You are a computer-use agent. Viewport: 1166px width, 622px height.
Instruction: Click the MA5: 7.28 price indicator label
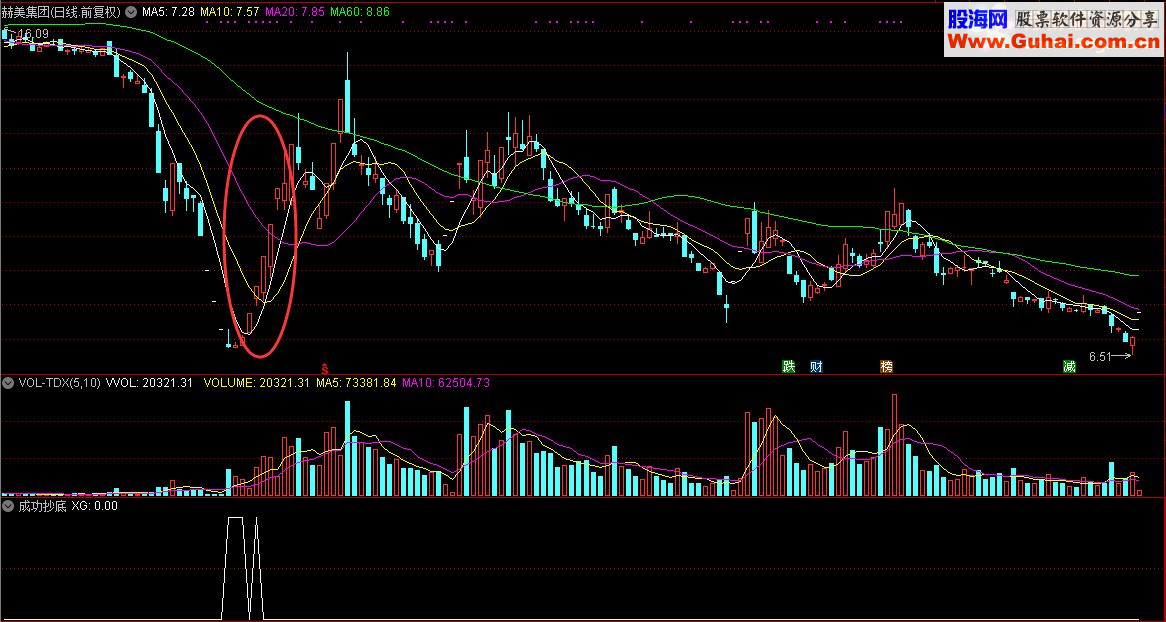[x=168, y=12]
